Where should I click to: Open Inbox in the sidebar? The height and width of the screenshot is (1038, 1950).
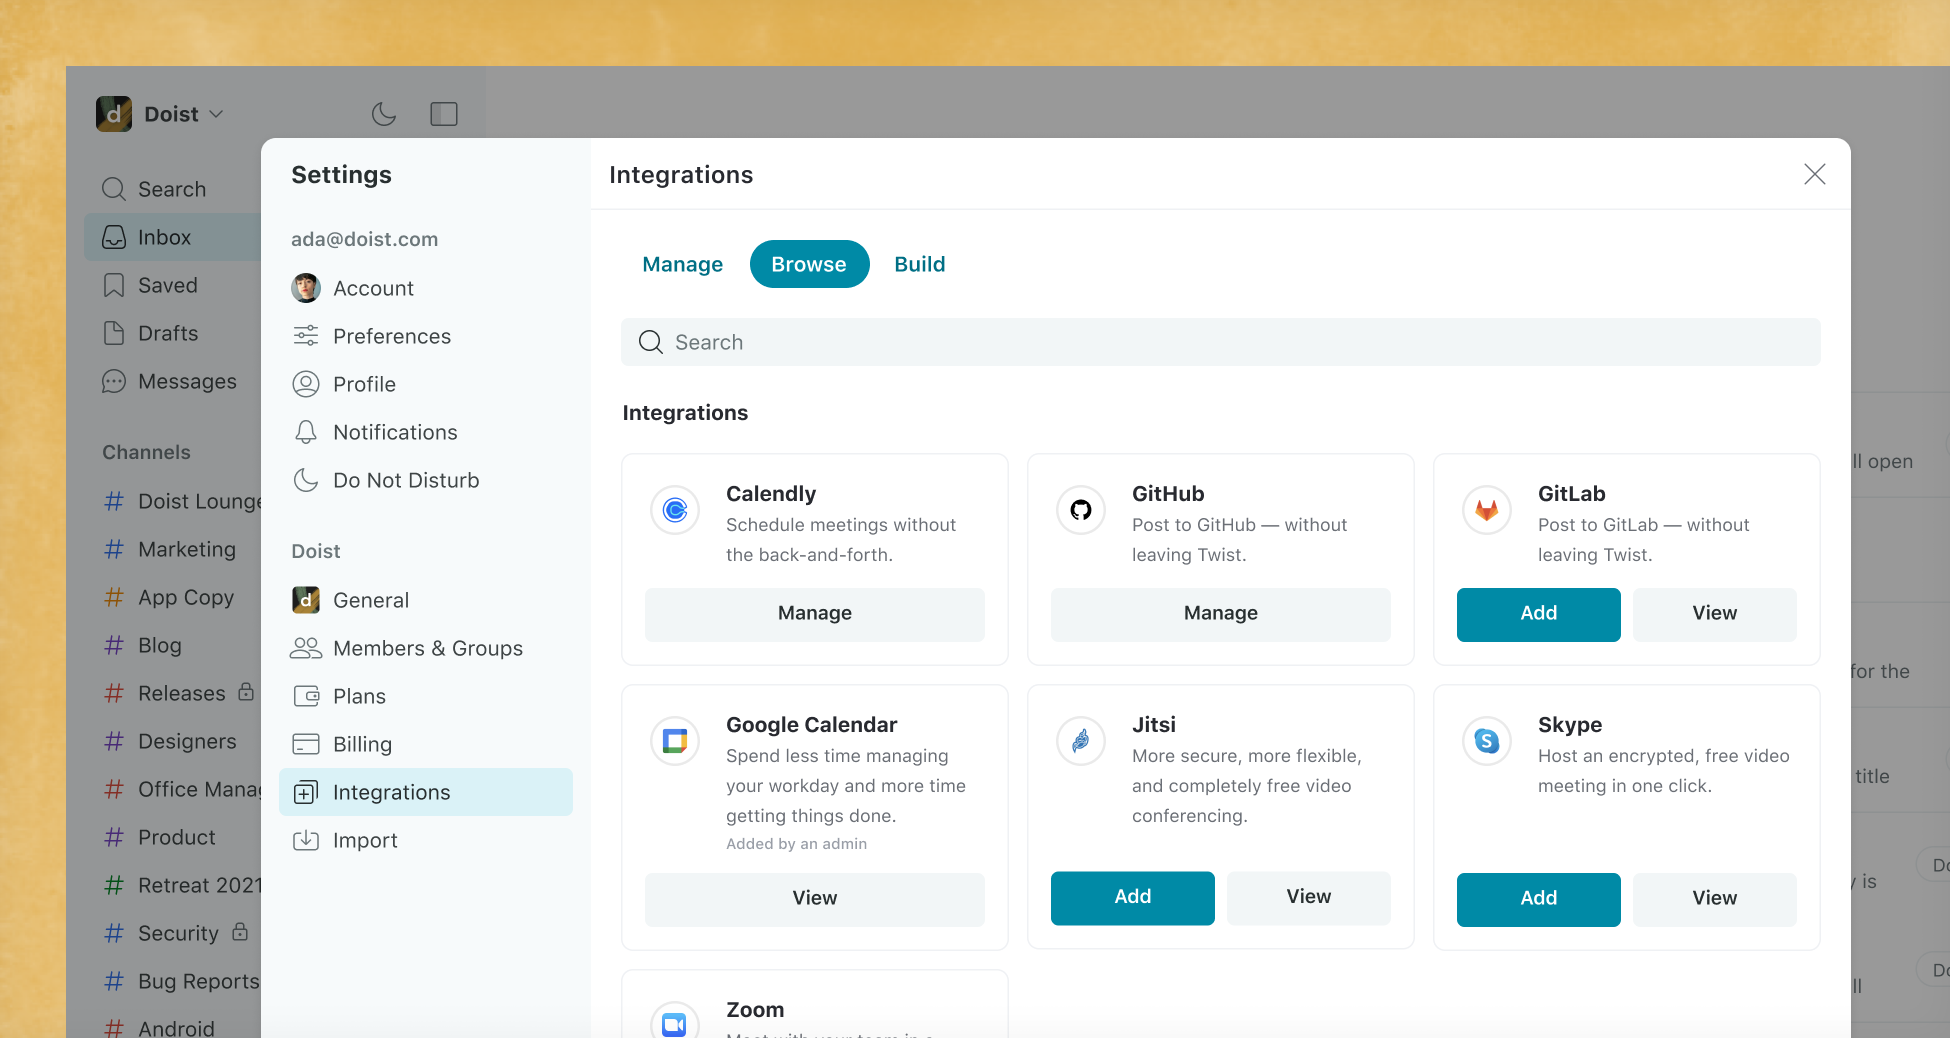(172, 237)
